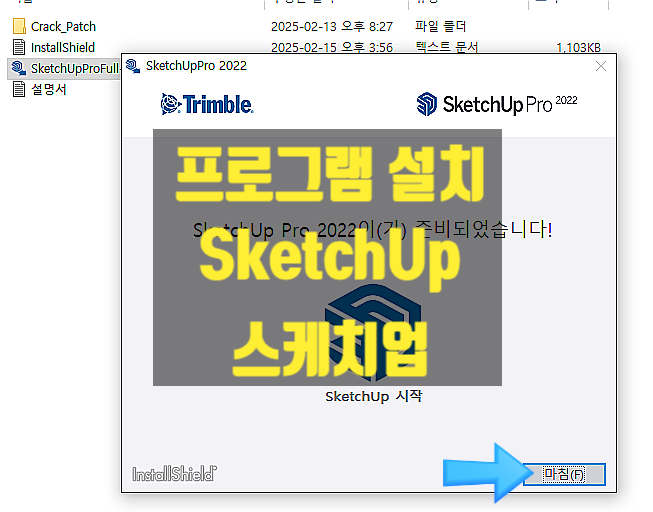Click the Trimble logo
The width and height of the screenshot is (653, 512).
207,104
